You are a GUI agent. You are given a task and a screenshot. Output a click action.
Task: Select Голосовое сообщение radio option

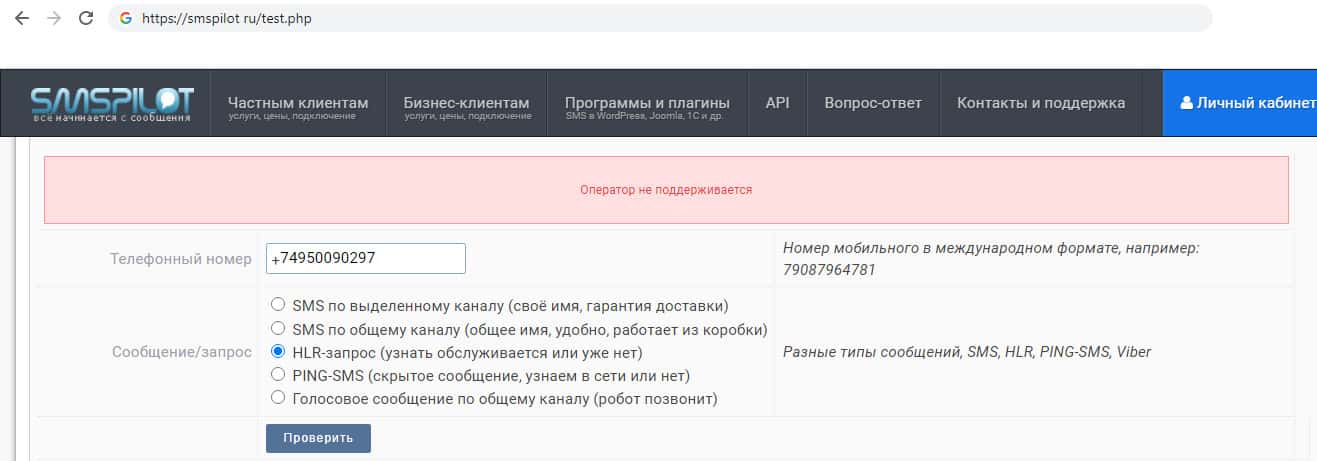278,398
